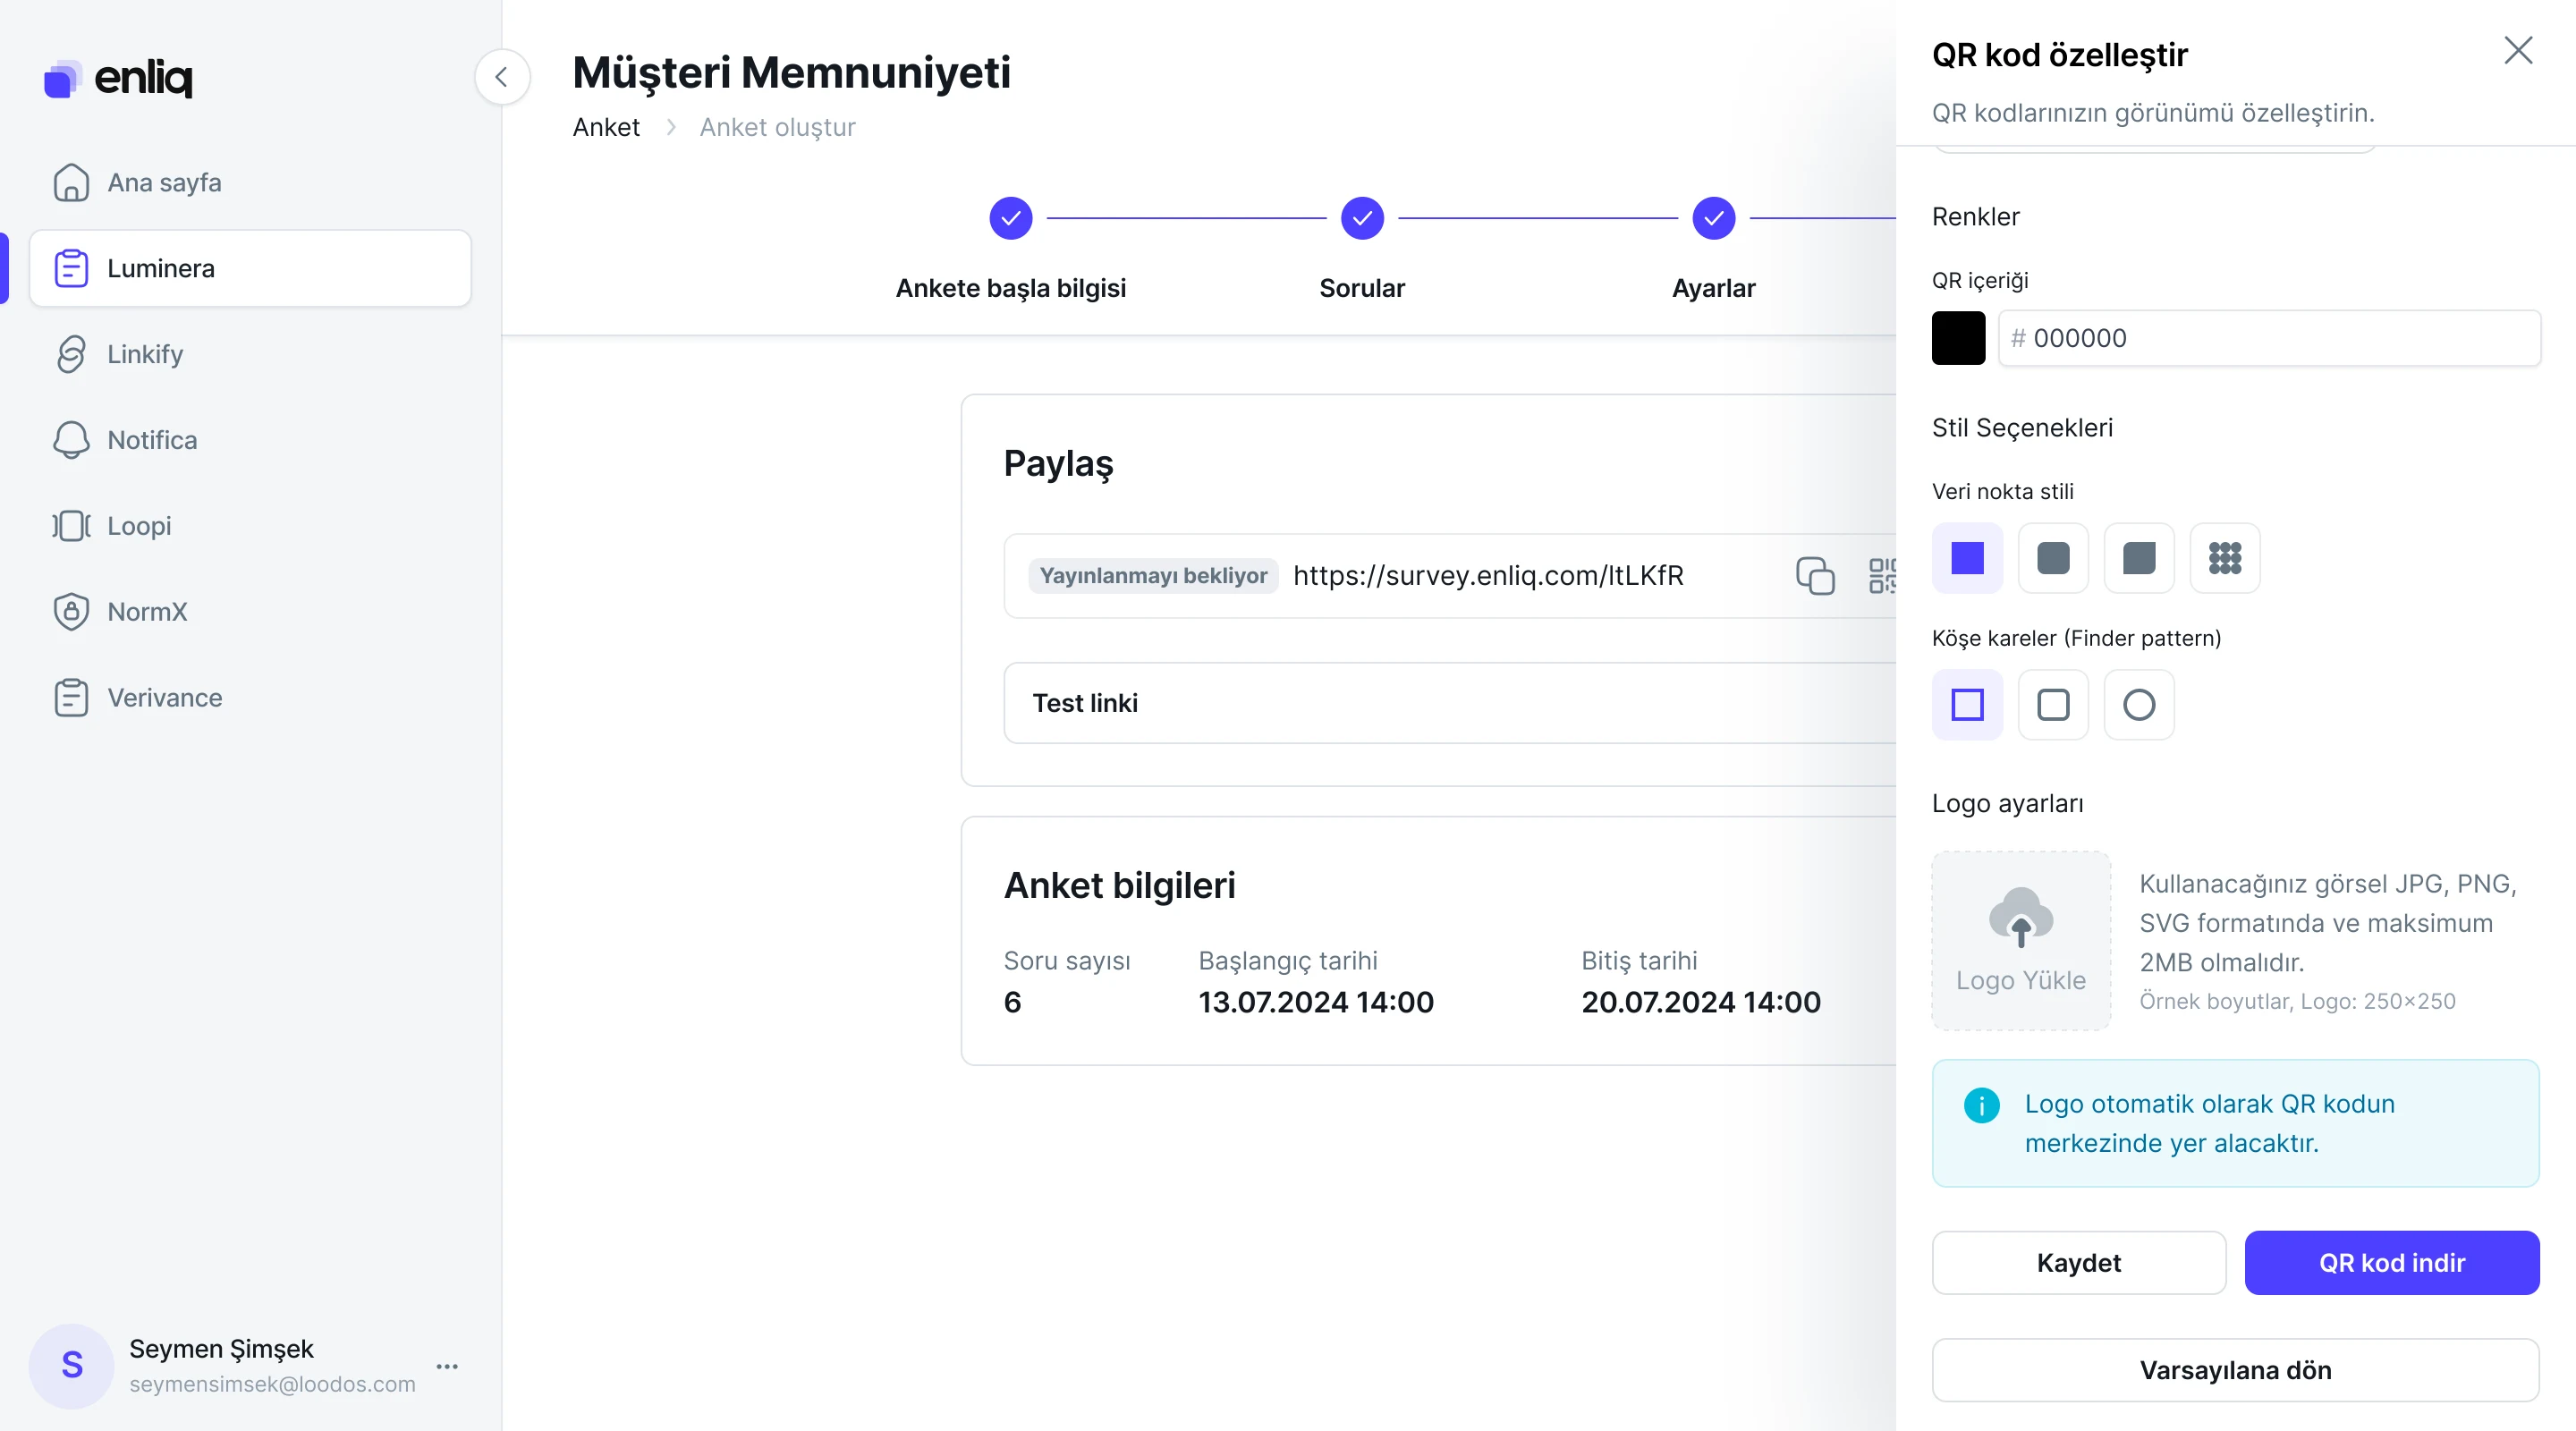The image size is (2576, 1431).
Task: Click the Sorular step checkmark
Action: 1362,218
